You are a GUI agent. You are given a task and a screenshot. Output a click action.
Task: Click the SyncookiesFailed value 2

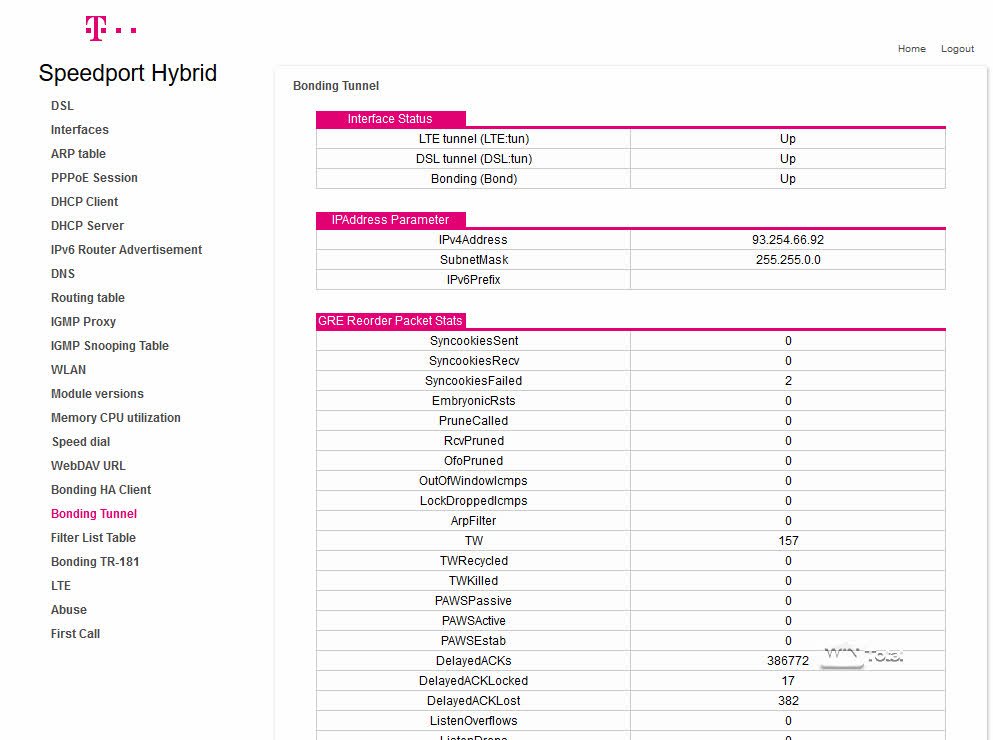coord(788,381)
